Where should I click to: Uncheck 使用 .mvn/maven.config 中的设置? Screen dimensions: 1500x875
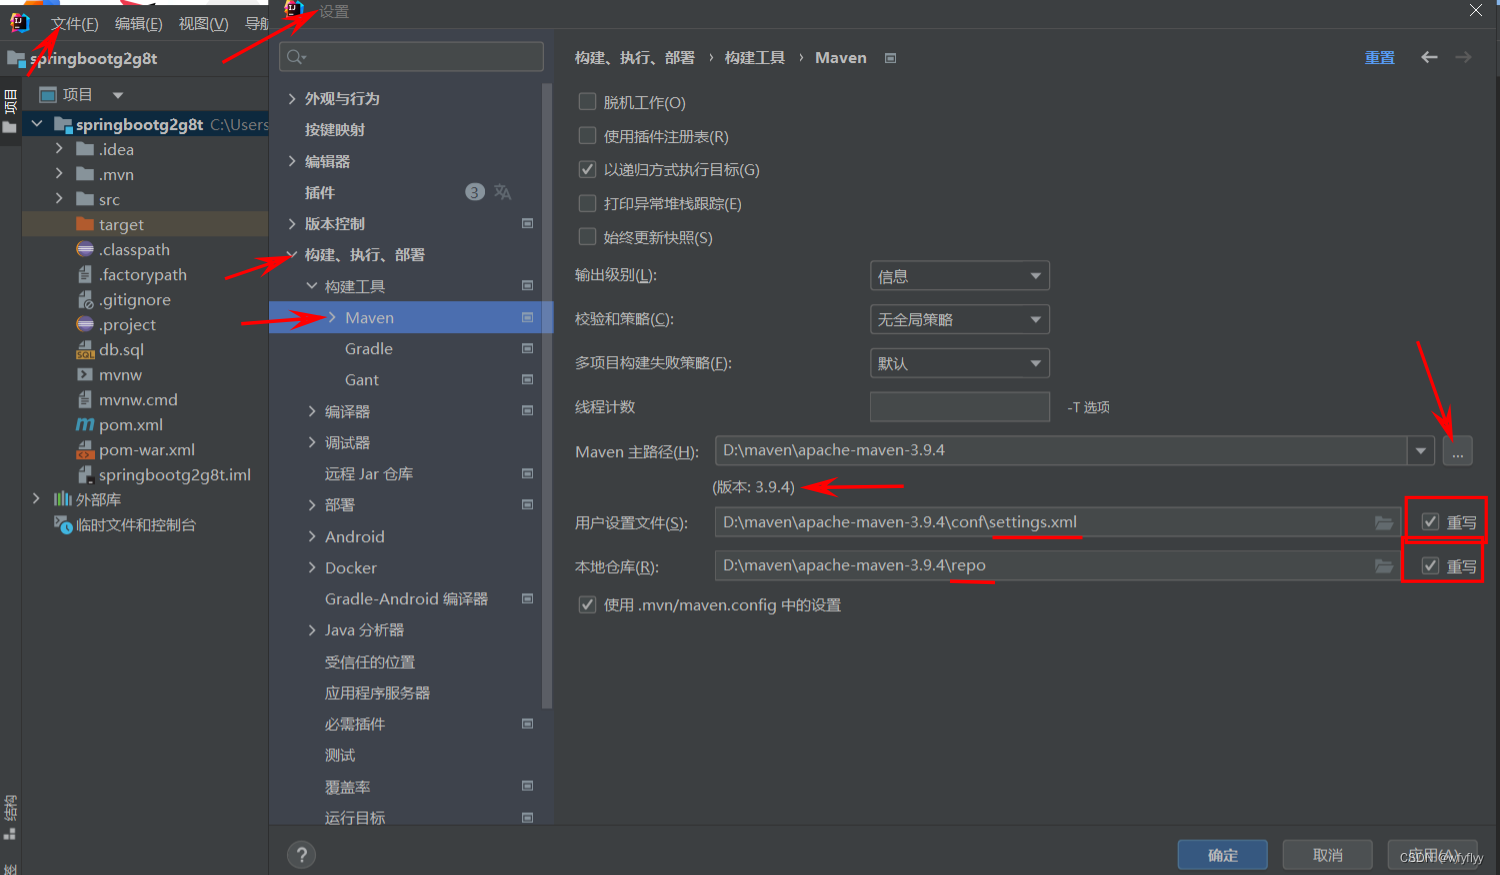click(587, 605)
